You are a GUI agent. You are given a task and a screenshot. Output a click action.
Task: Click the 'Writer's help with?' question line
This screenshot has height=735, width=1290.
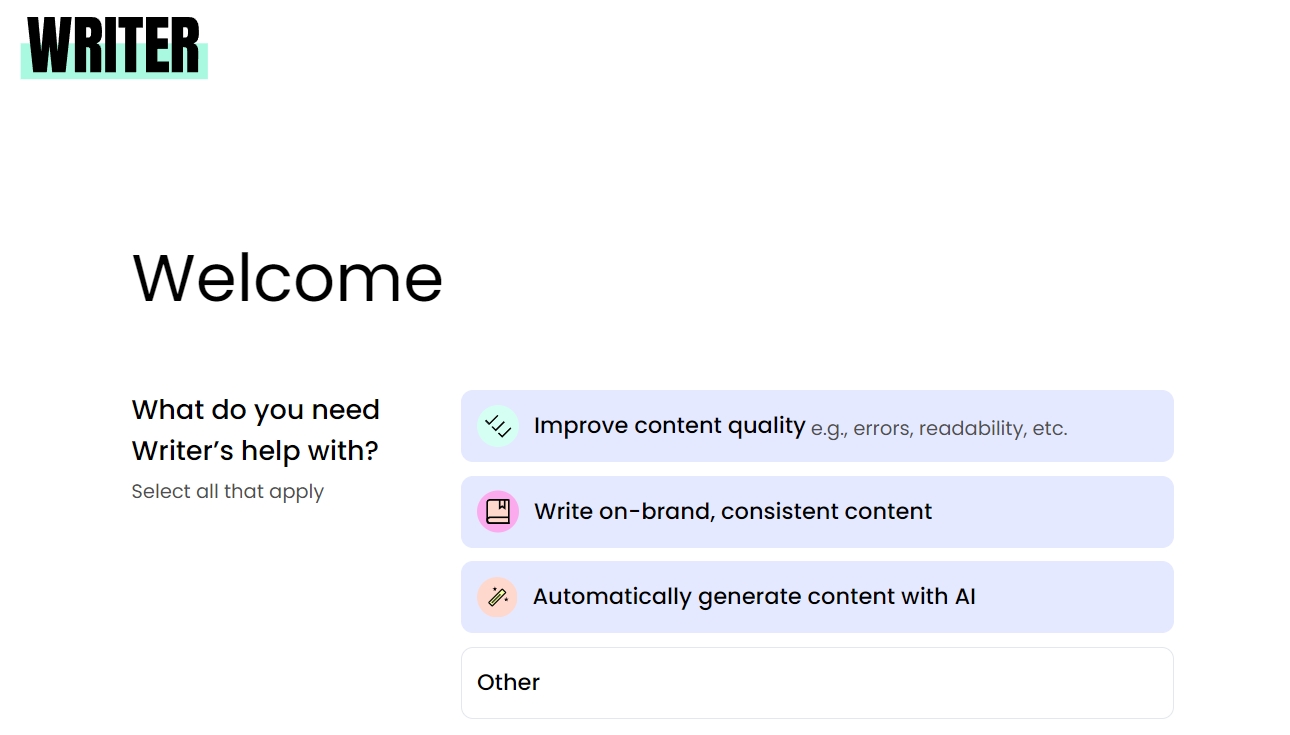[x=255, y=451]
